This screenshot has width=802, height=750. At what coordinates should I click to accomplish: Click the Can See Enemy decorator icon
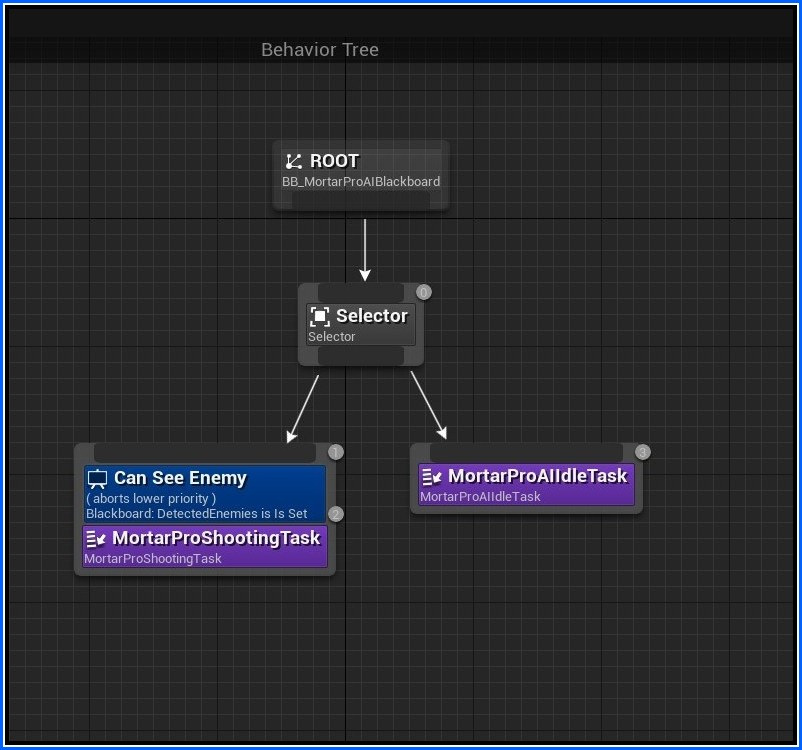[x=97, y=479]
